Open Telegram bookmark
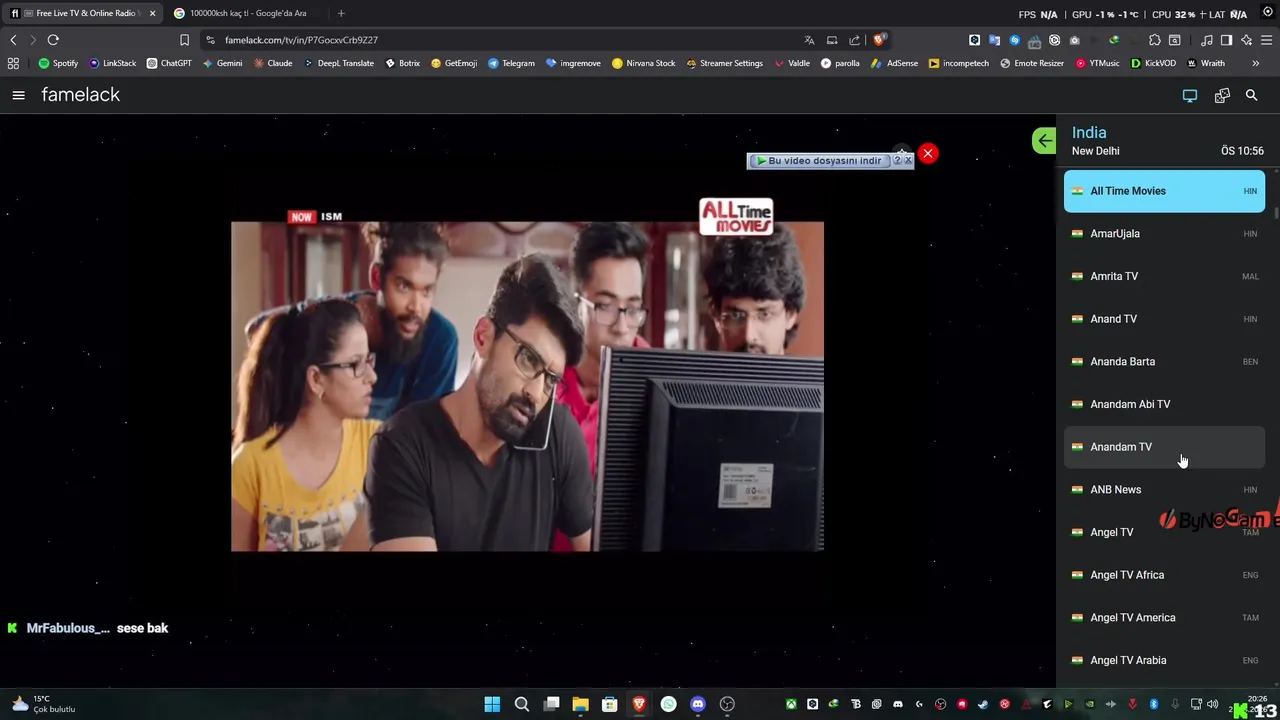 click(511, 63)
